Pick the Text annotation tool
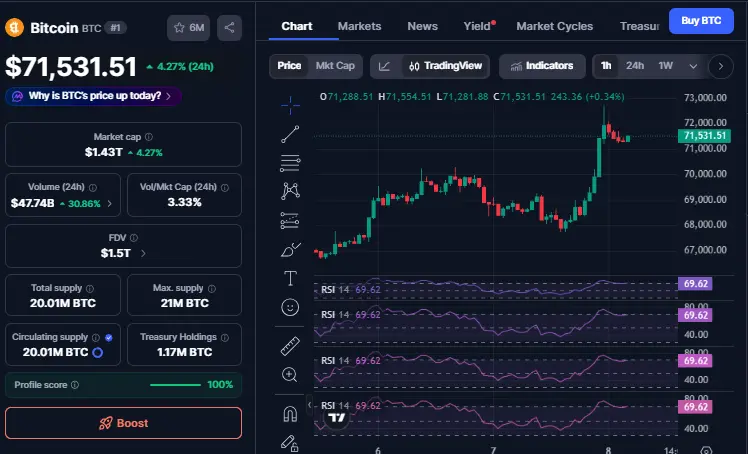 [x=290, y=278]
